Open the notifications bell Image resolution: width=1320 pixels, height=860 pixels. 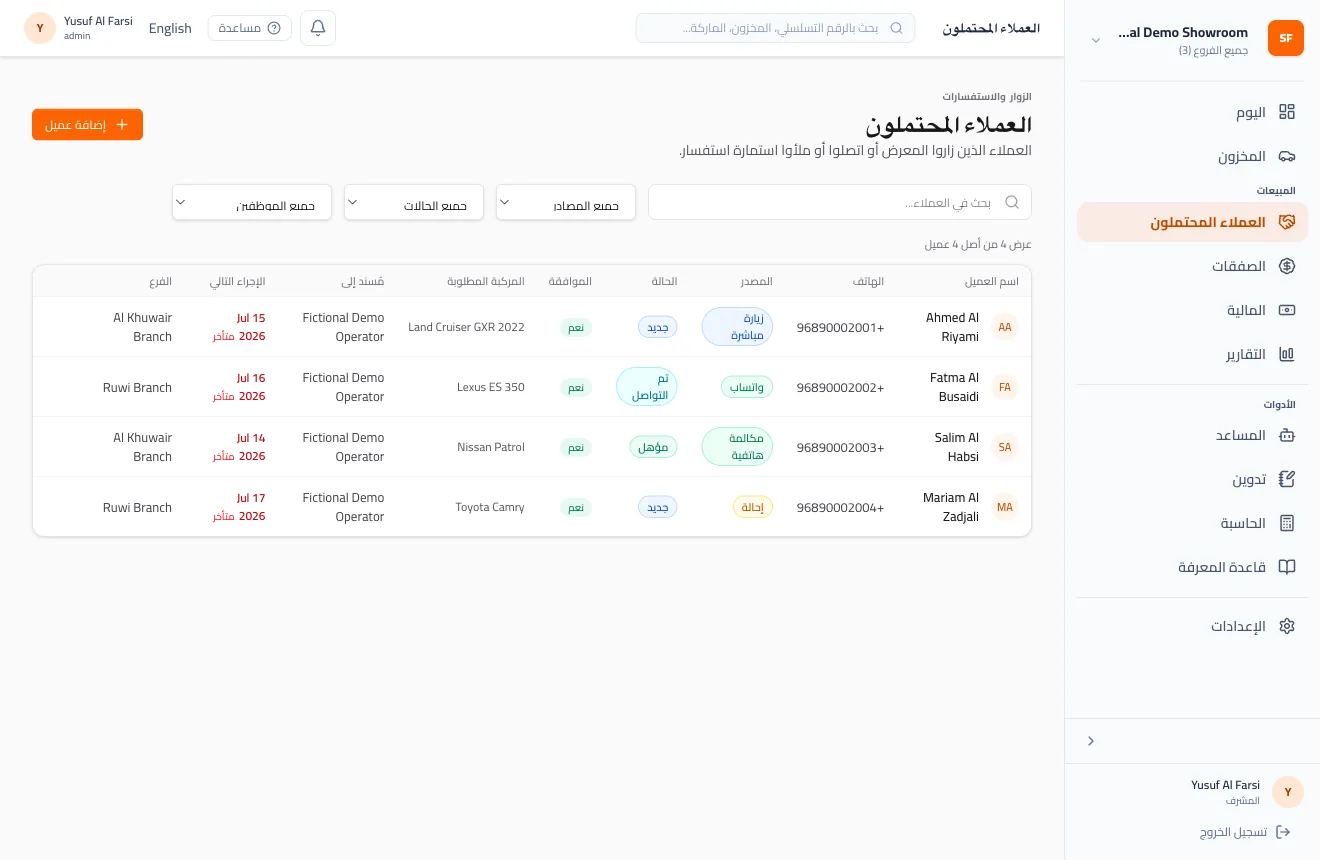(x=318, y=28)
